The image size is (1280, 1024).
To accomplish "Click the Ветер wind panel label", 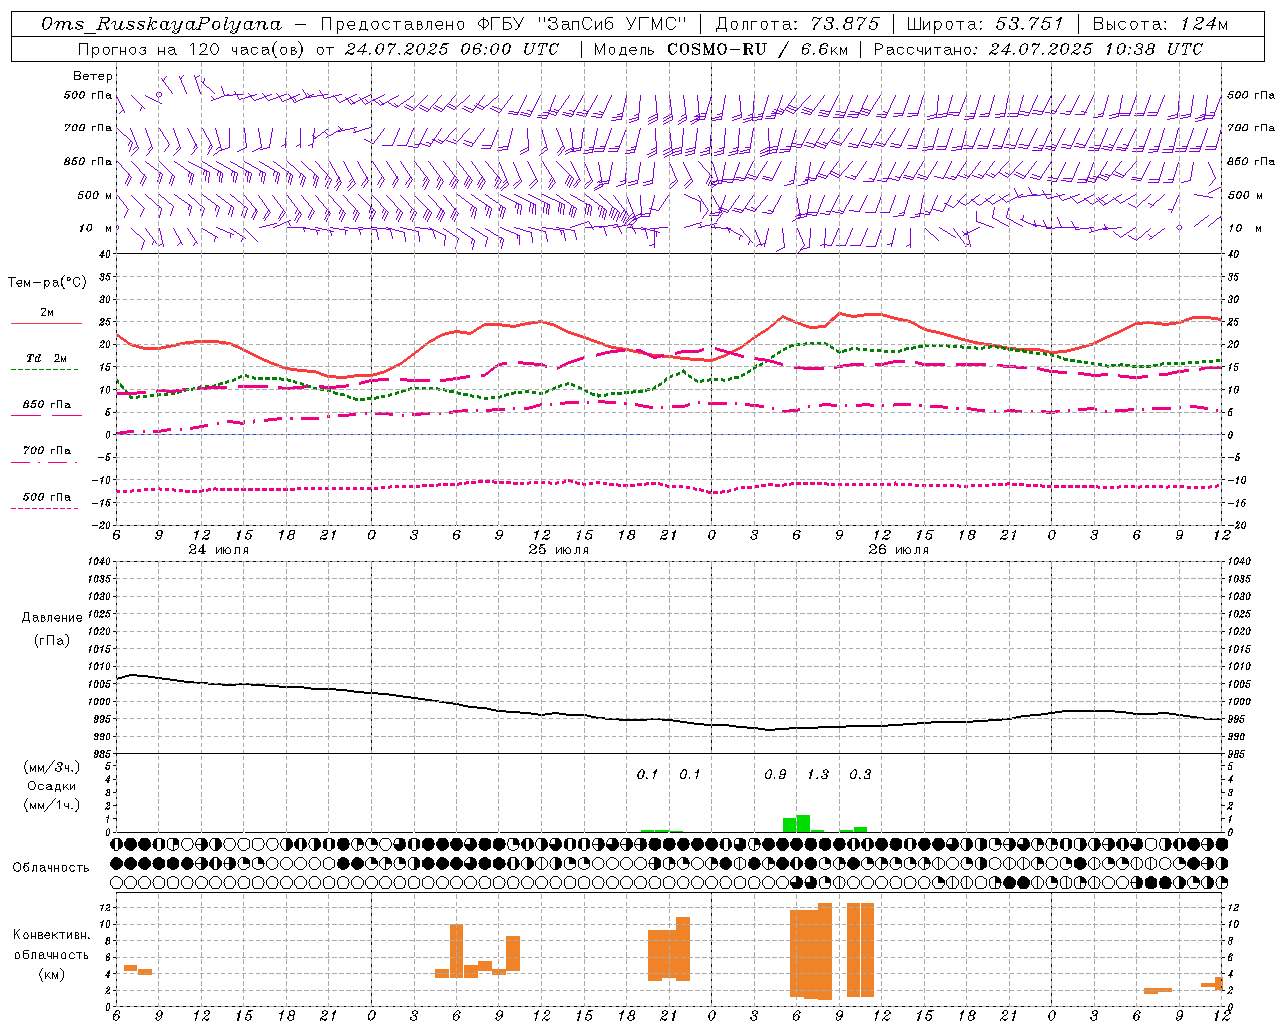I will pyautogui.click(x=92, y=76).
